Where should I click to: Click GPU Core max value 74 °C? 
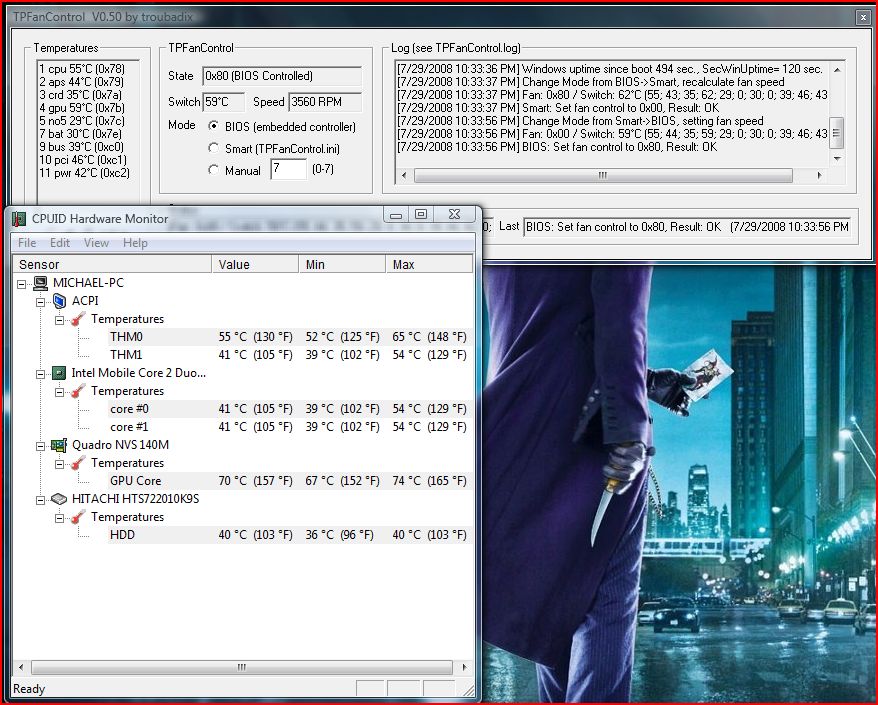pyautogui.click(x=429, y=480)
